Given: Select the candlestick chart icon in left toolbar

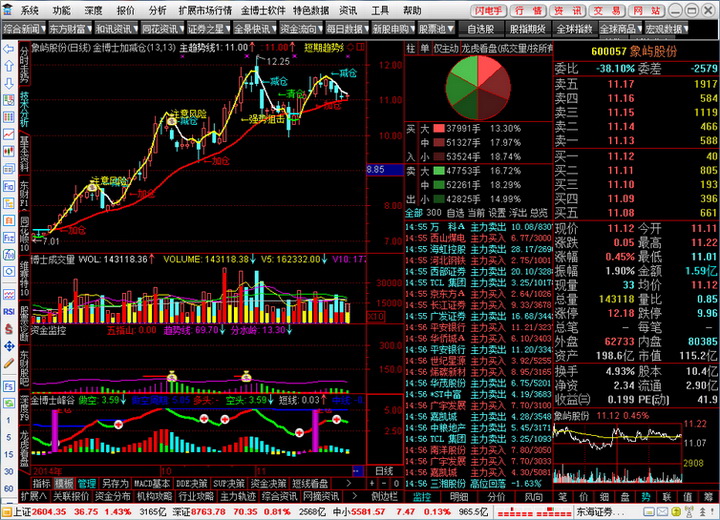Looking at the screenshot, I should click(x=8, y=151).
